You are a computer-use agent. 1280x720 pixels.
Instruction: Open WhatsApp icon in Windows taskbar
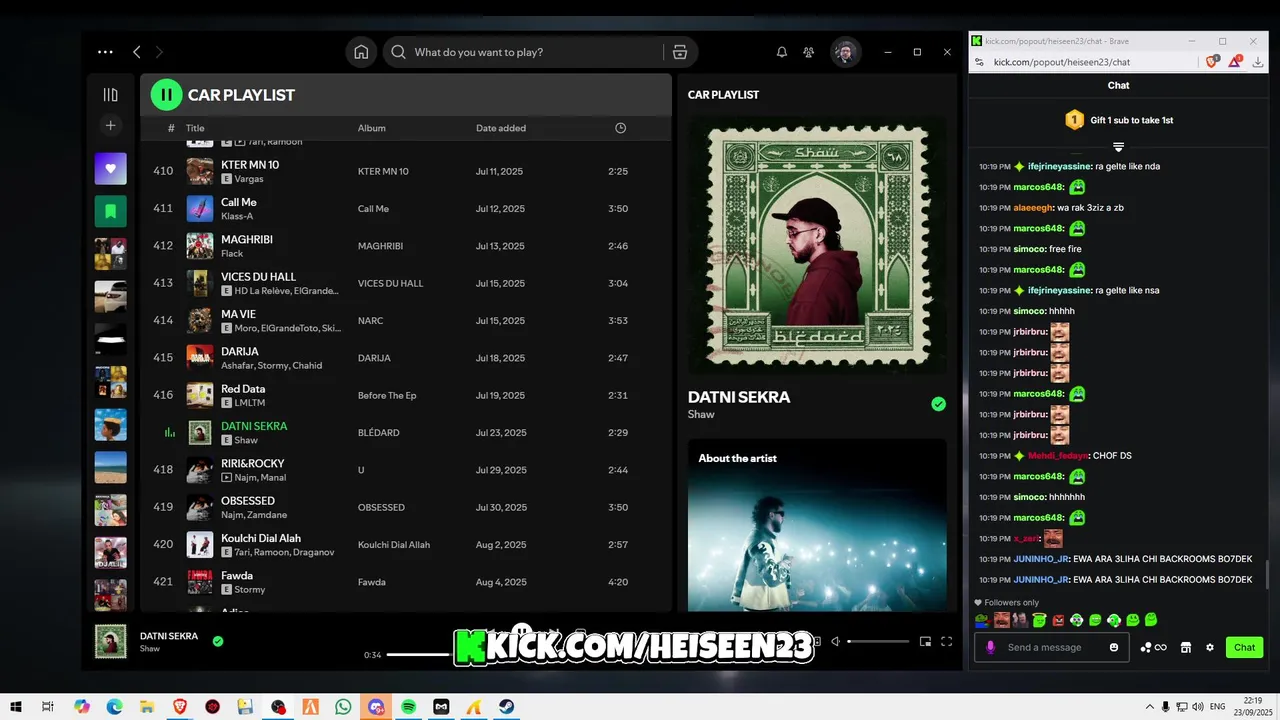pyautogui.click(x=343, y=707)
